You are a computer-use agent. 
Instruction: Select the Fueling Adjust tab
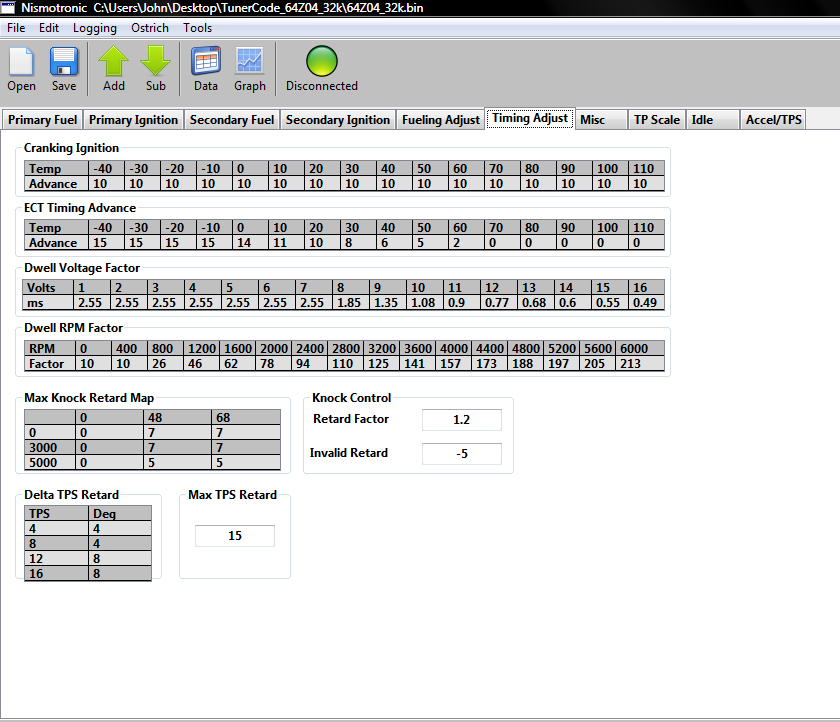[x=441, y=120]
